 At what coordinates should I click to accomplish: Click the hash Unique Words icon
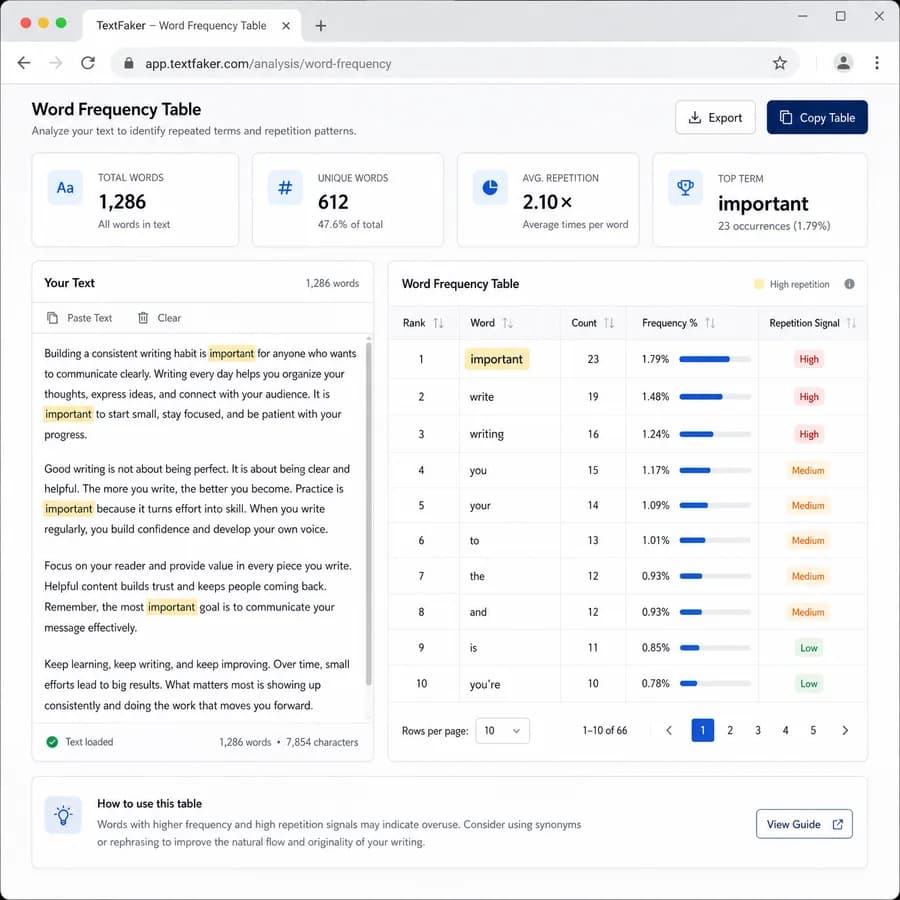[x=285, y=188]
